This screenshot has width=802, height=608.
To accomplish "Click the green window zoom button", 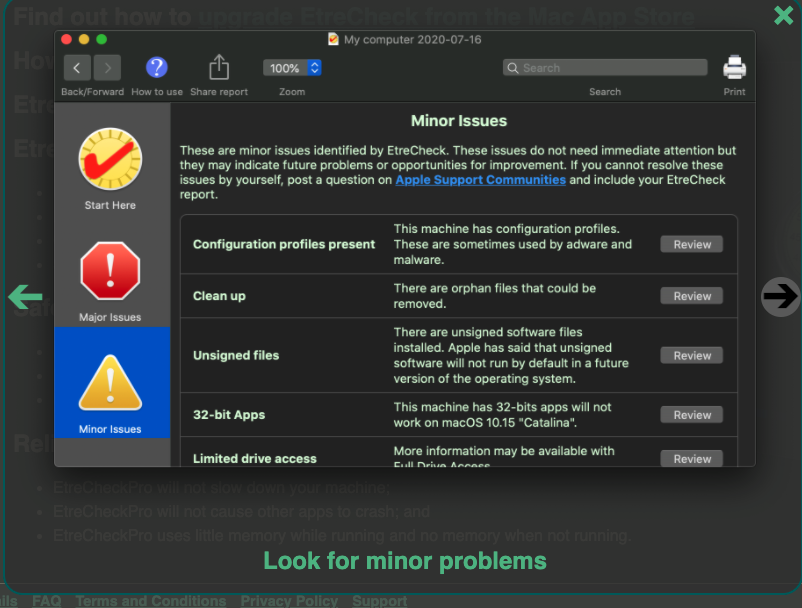I will (x=102, y=39).
